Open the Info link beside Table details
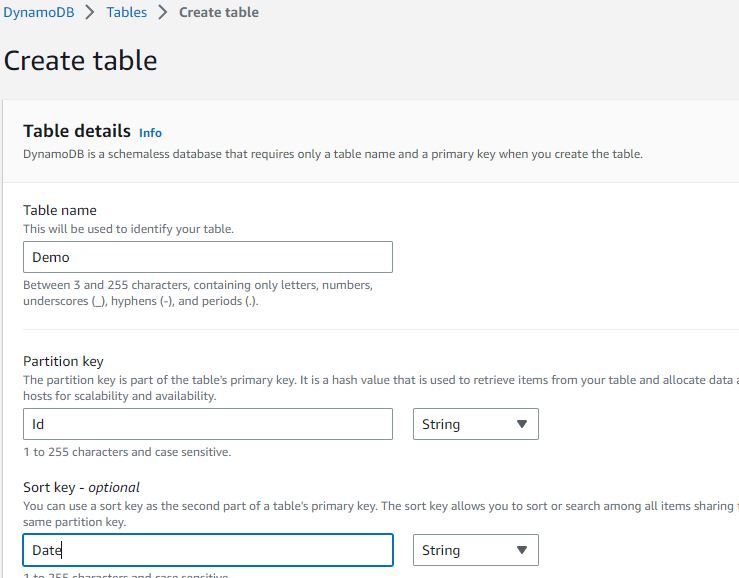The height and width of the screenshot is (578, 739). (x=150, y=133)
